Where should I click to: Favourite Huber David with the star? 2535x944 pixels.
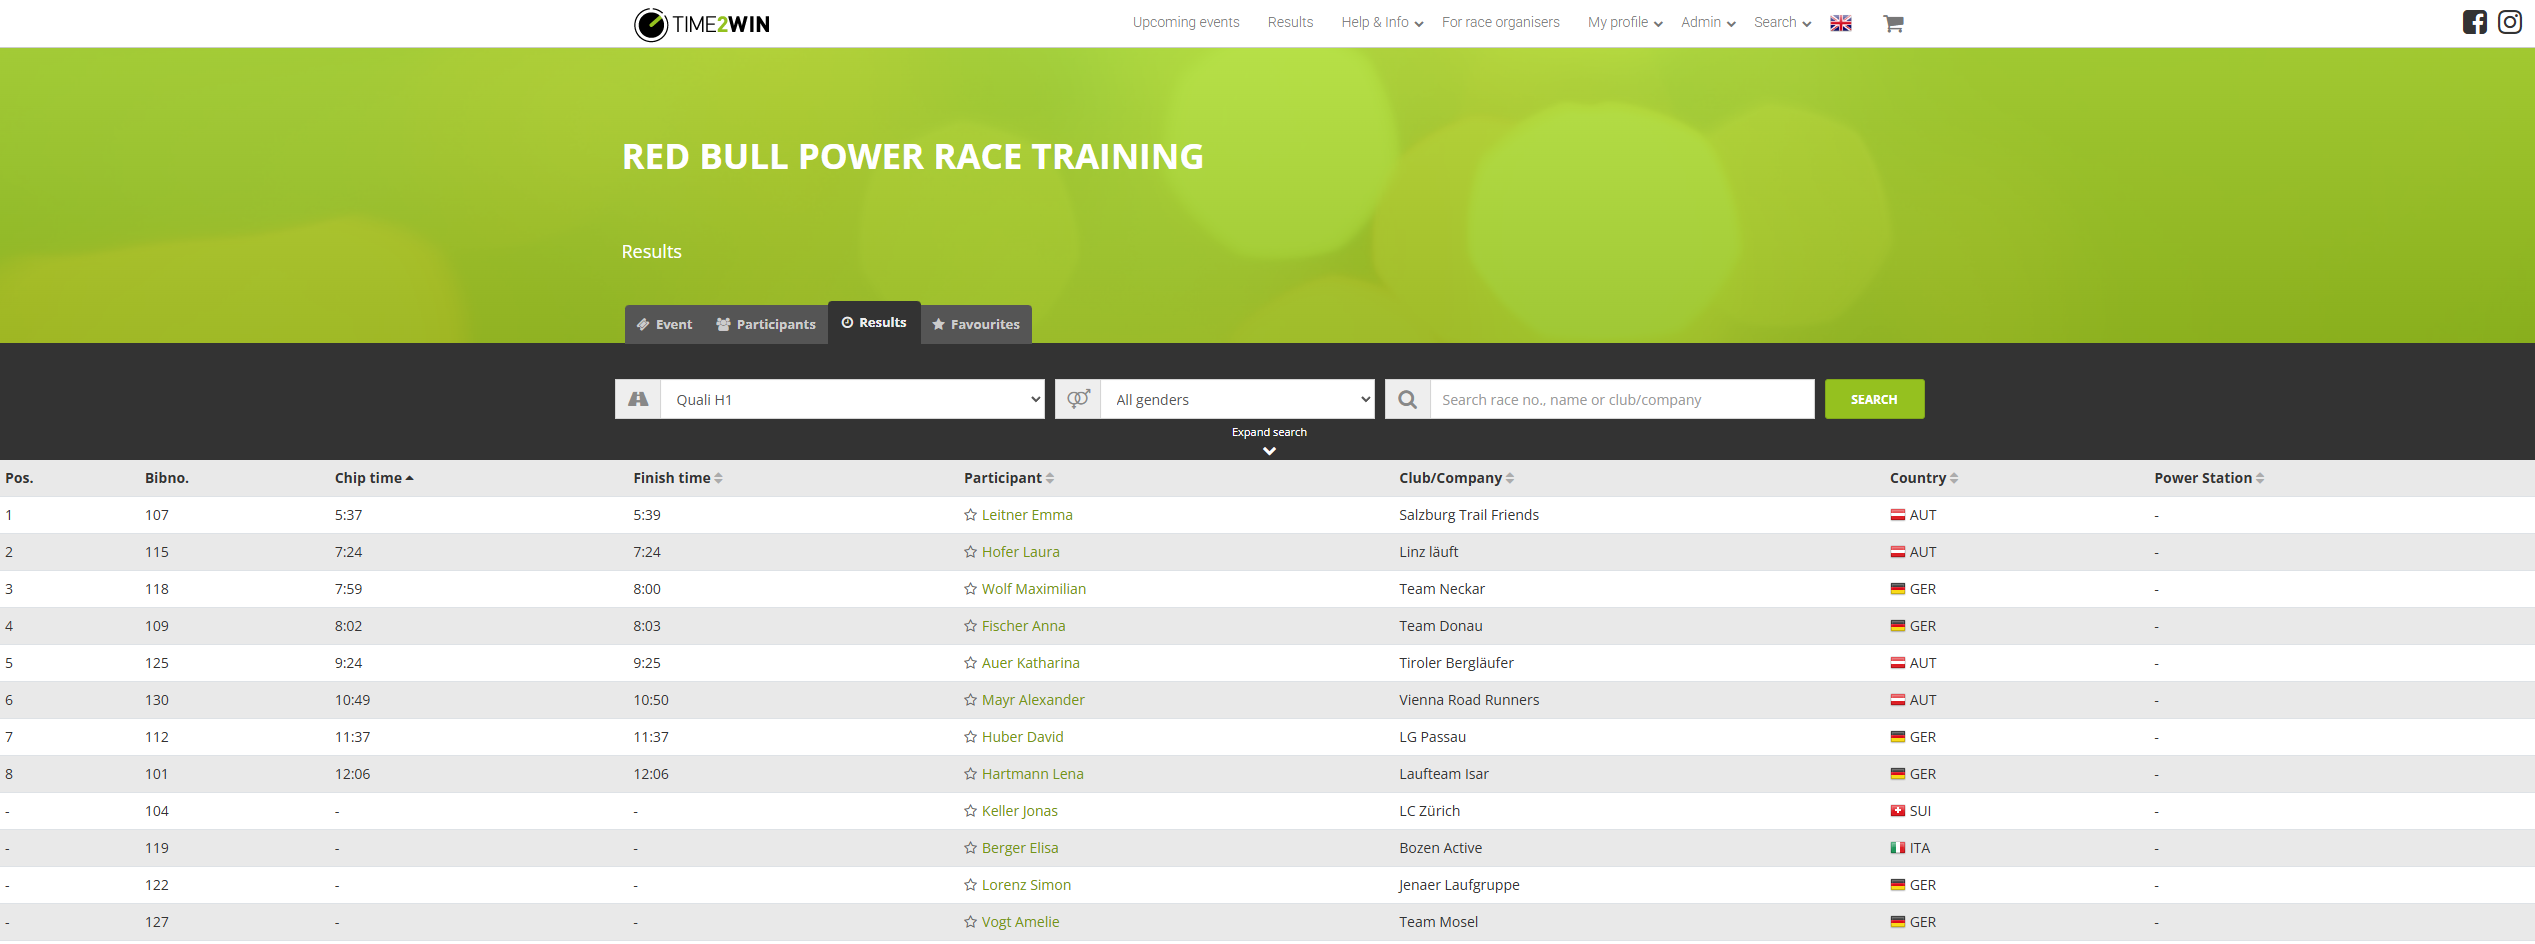[970, 737]
